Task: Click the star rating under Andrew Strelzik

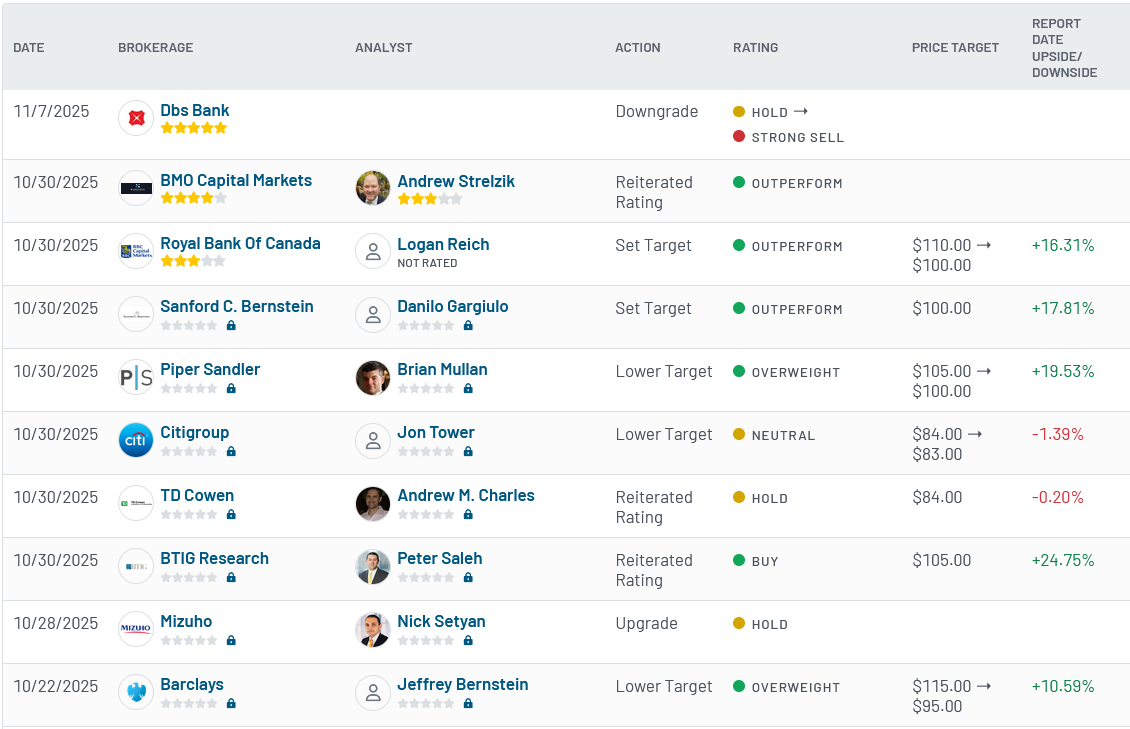Action: click(430, 199)
